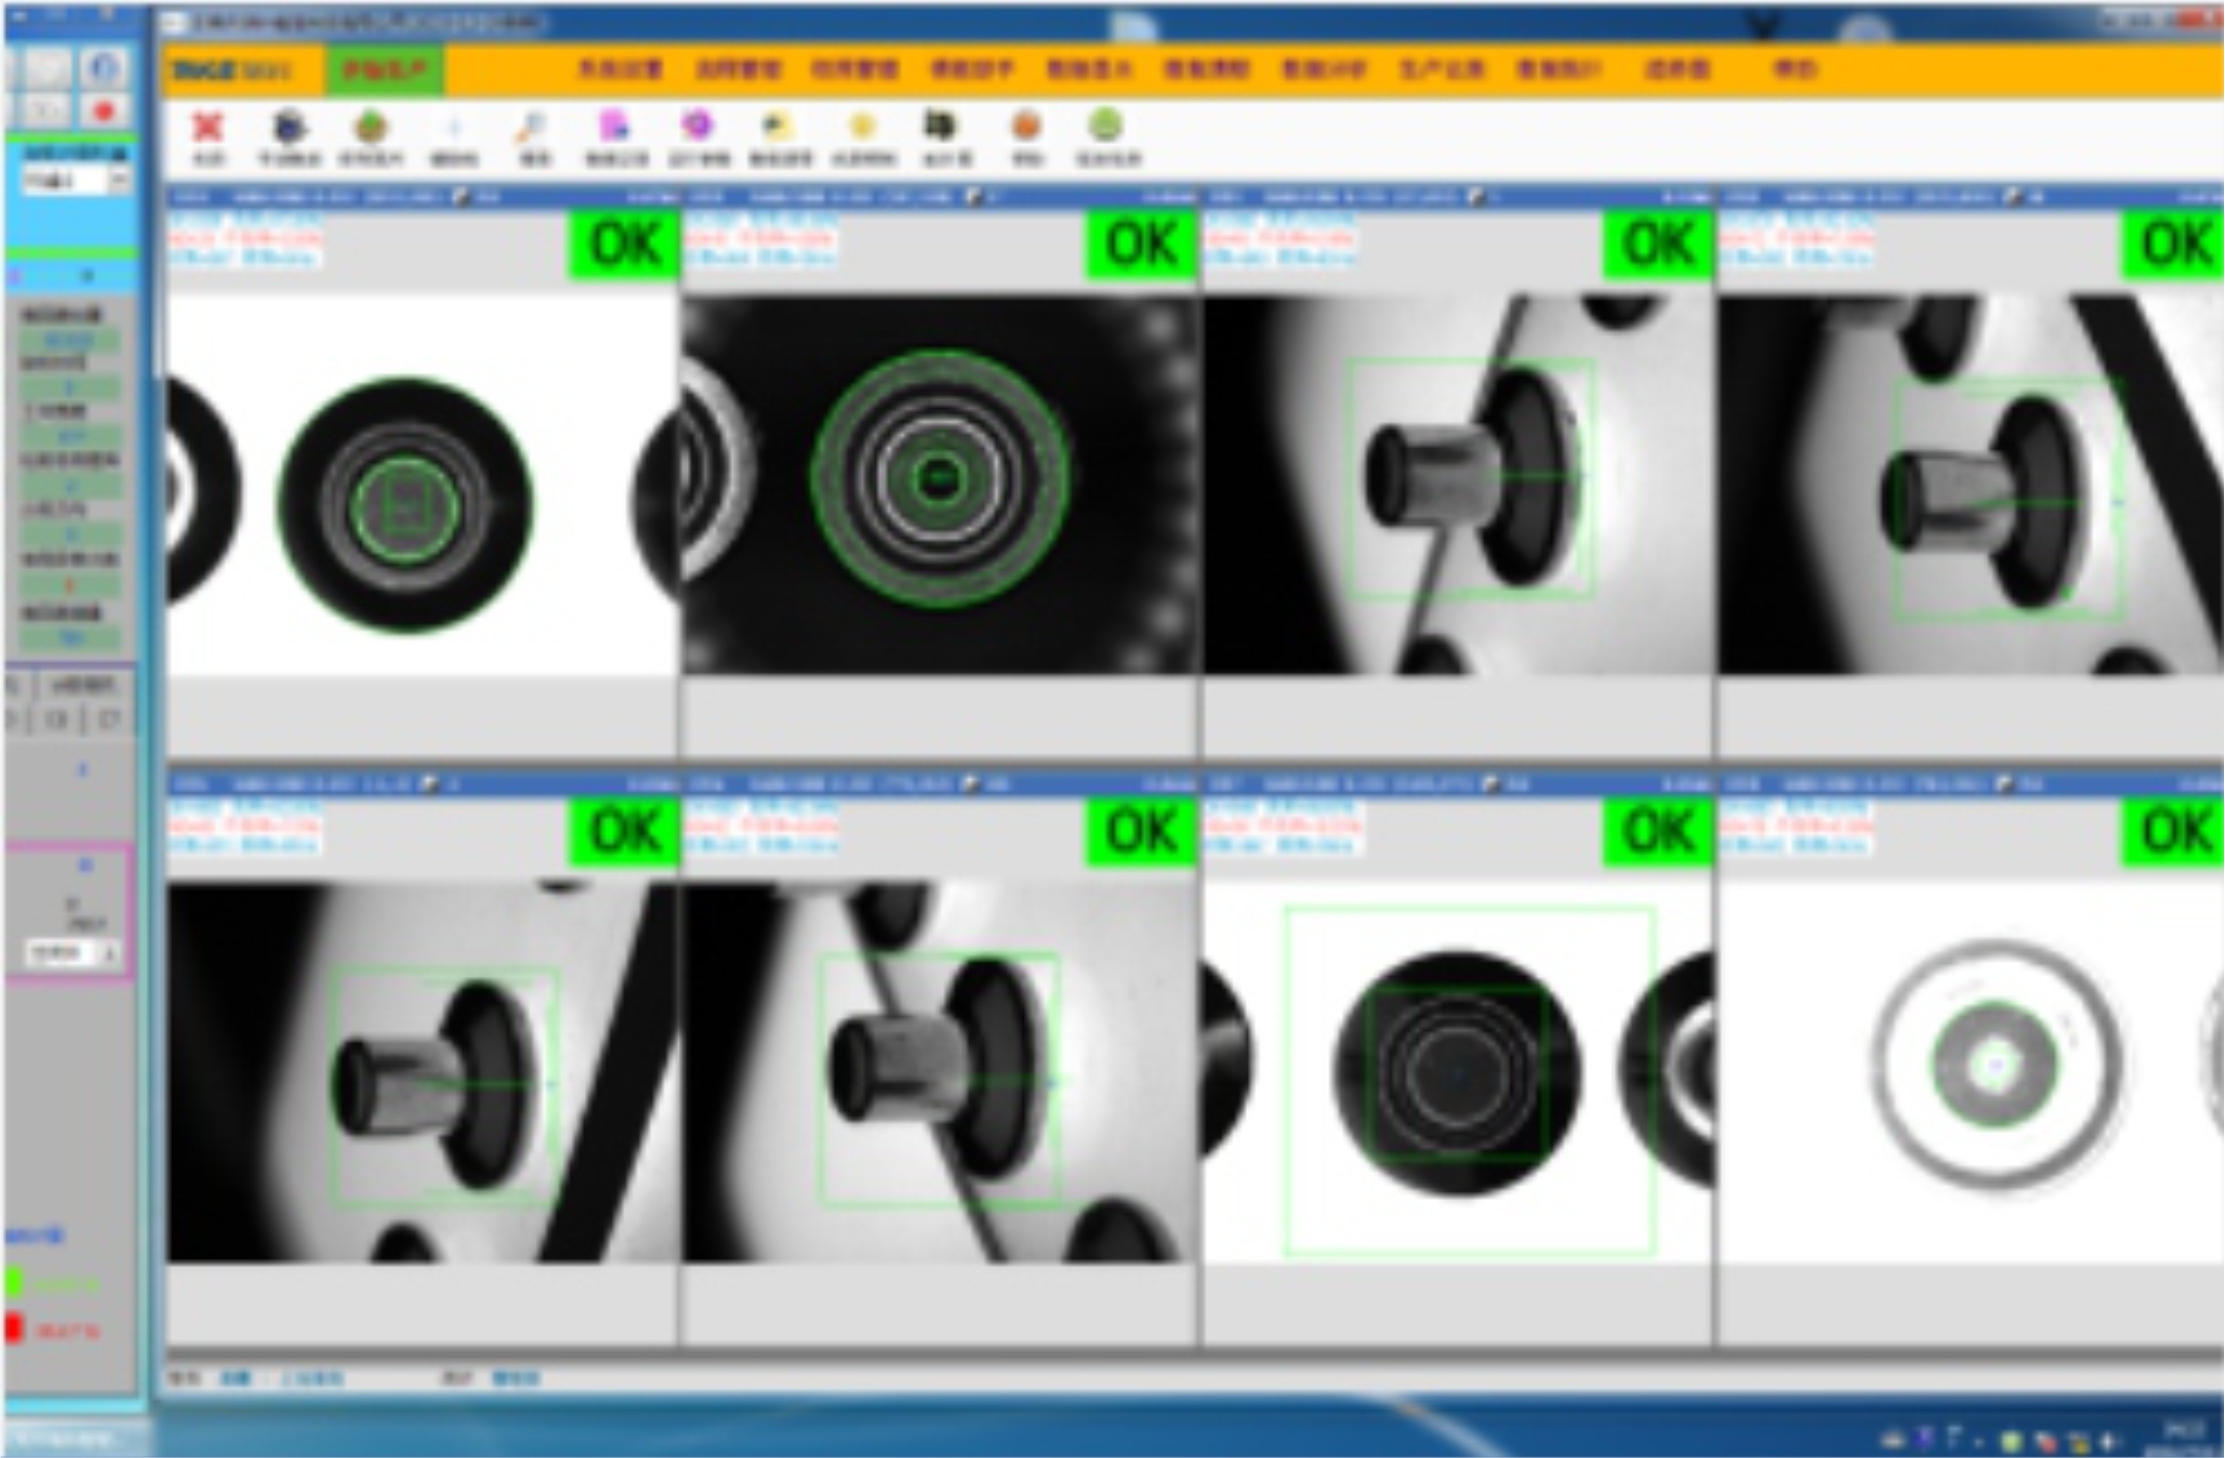This screenshot has width=2225, height=1458.
Task: Open the first orange menu item after green tab
Action: (x=620, y=69)
